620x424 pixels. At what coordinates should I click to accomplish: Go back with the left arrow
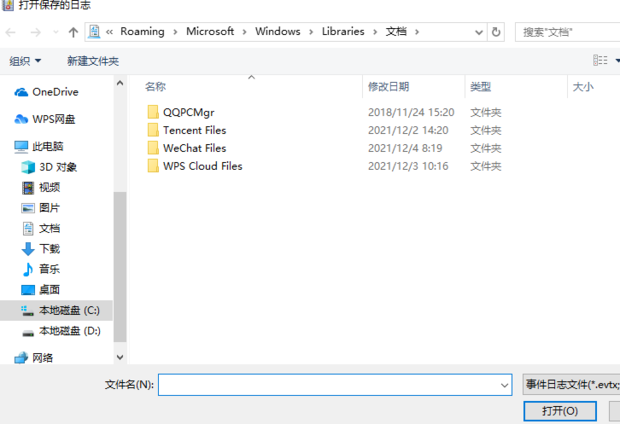coord(11,32)
